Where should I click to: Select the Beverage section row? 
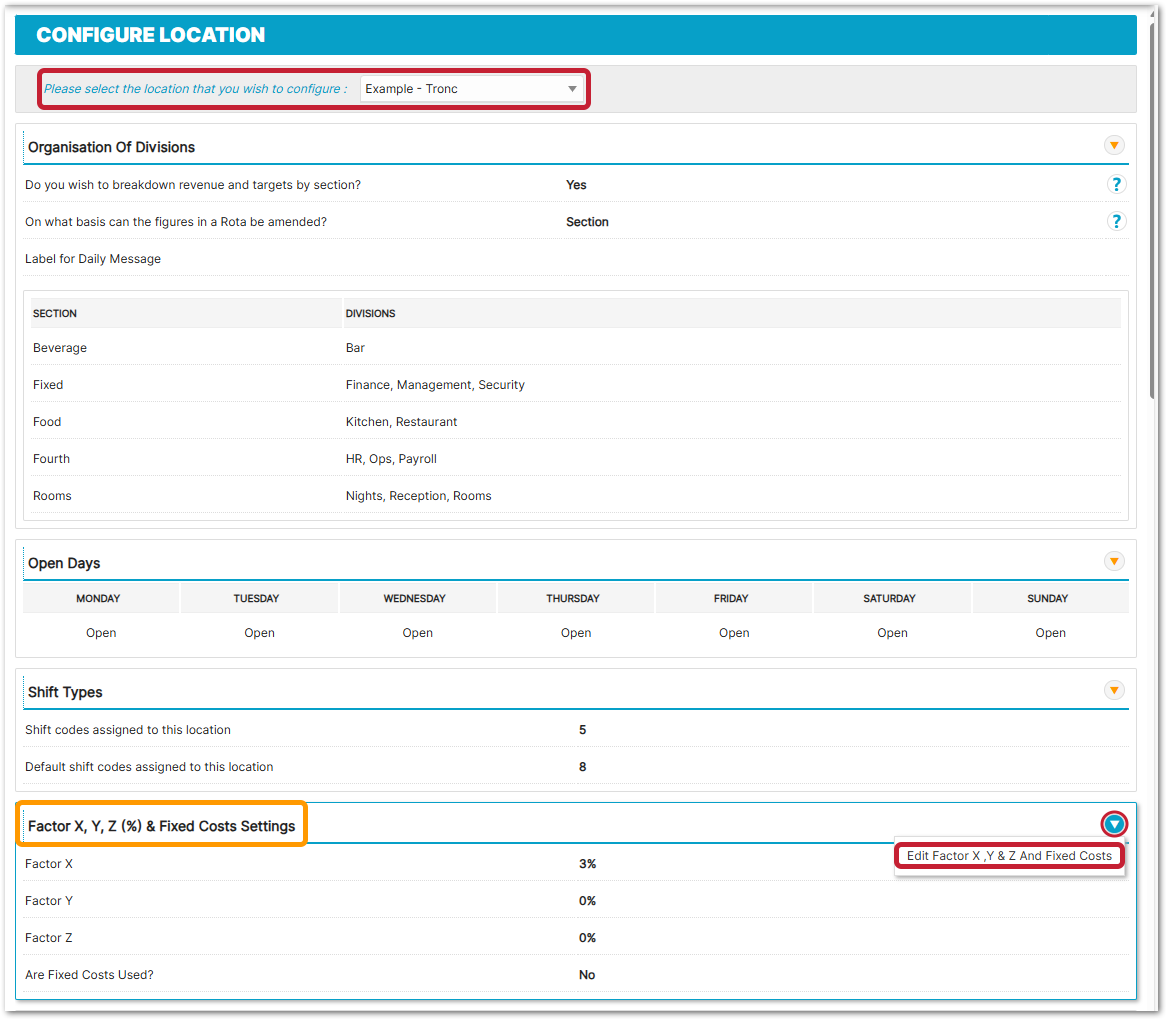pyautogui.click(x=60, y=348)
